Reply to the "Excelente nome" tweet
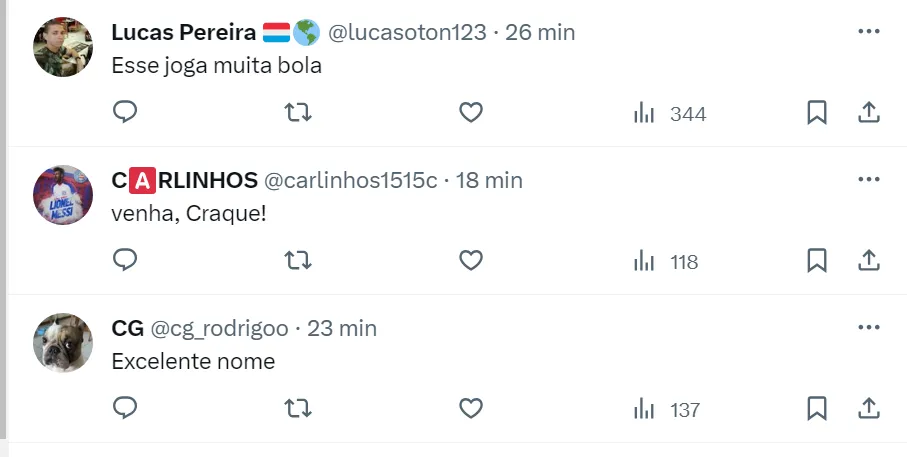Viewport: 907px width, 457px height. (x=125, y=409)
